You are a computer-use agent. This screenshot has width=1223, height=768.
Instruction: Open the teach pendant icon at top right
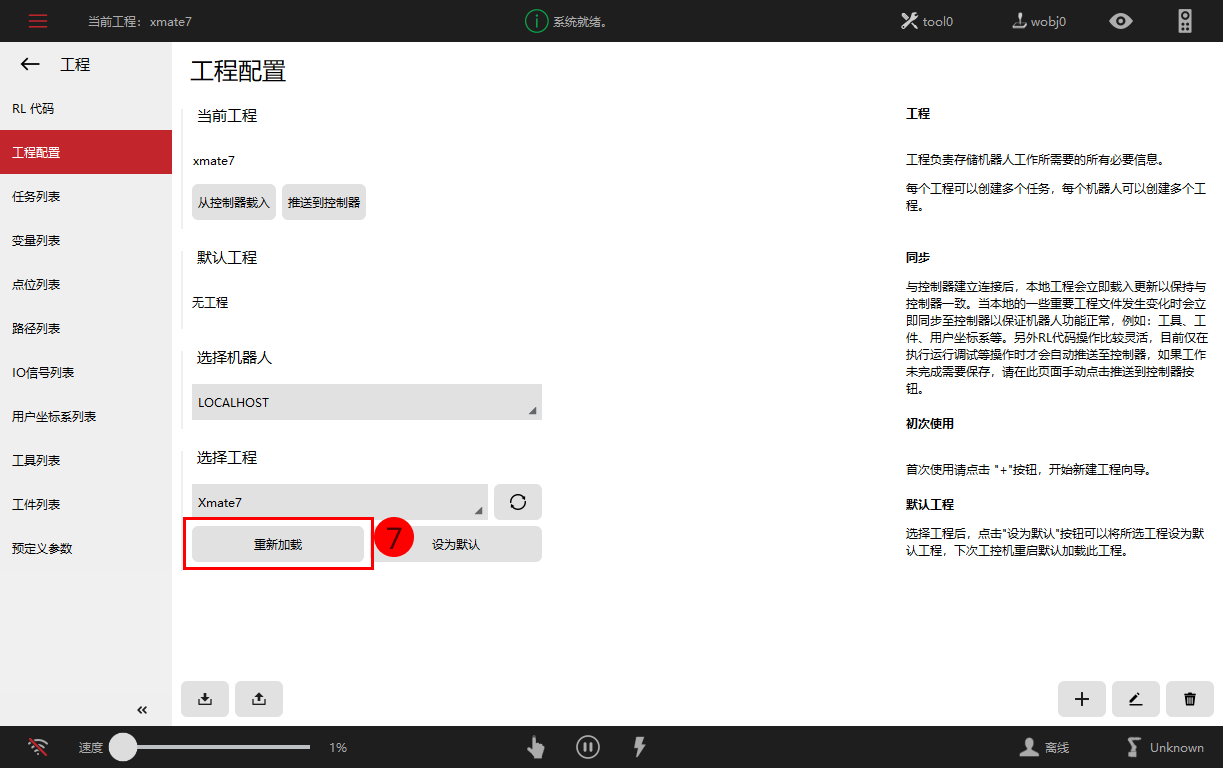coord(1184,20)
